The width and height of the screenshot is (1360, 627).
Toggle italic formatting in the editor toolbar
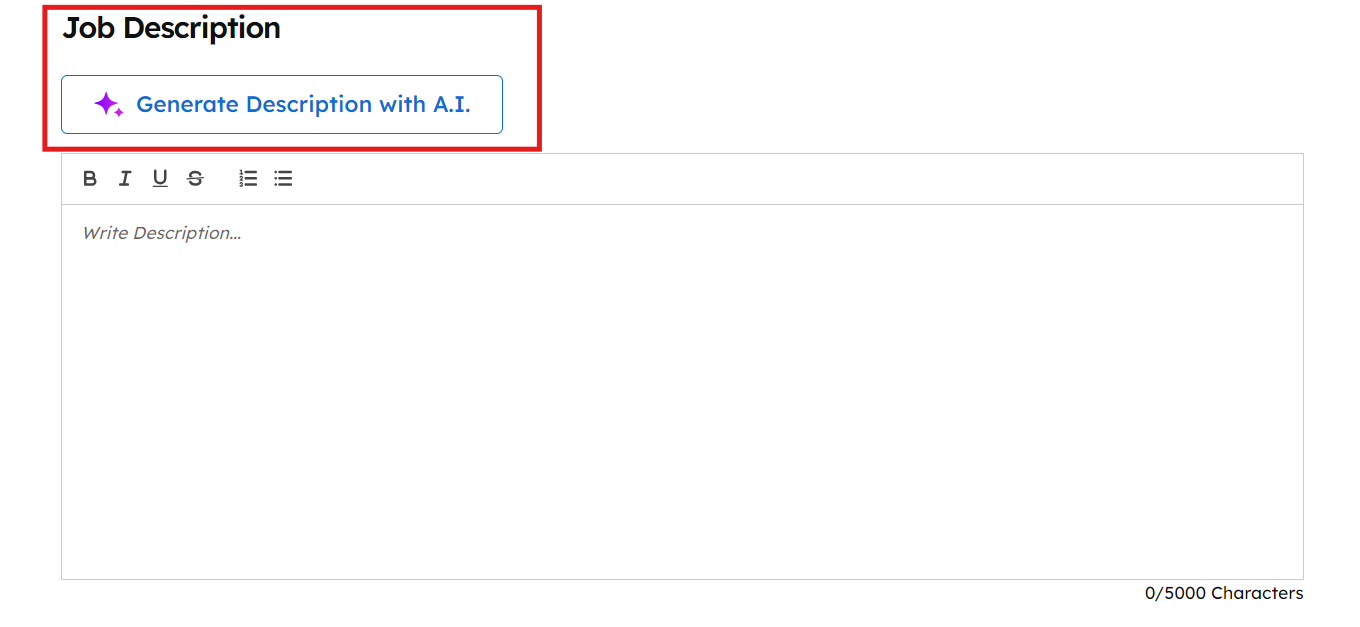(x=125, y=179)
